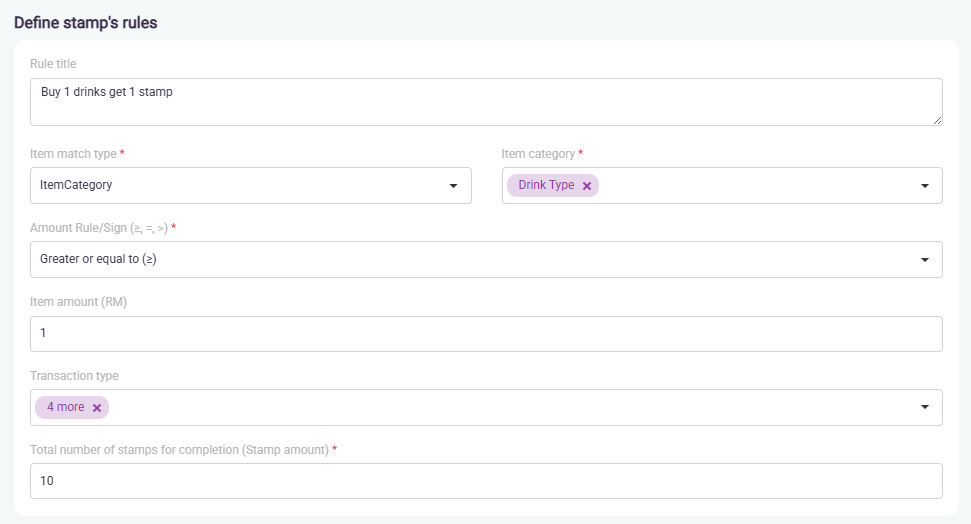The image size is (971, 524).
Task: Click the Drink Type chip label
Action: pos(546,186)
